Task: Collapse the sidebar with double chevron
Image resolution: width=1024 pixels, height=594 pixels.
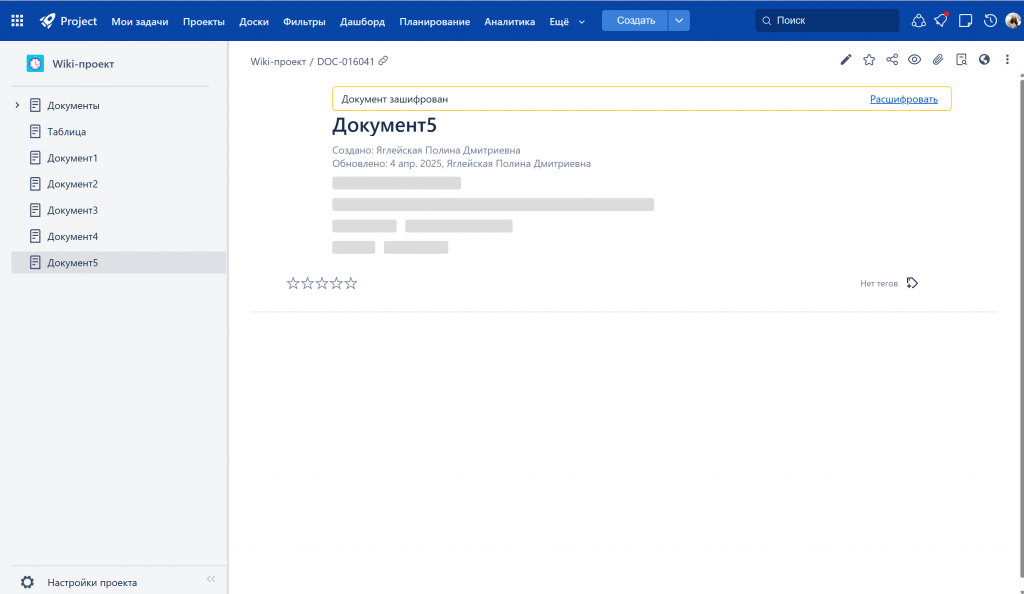Action: [211, 579]
